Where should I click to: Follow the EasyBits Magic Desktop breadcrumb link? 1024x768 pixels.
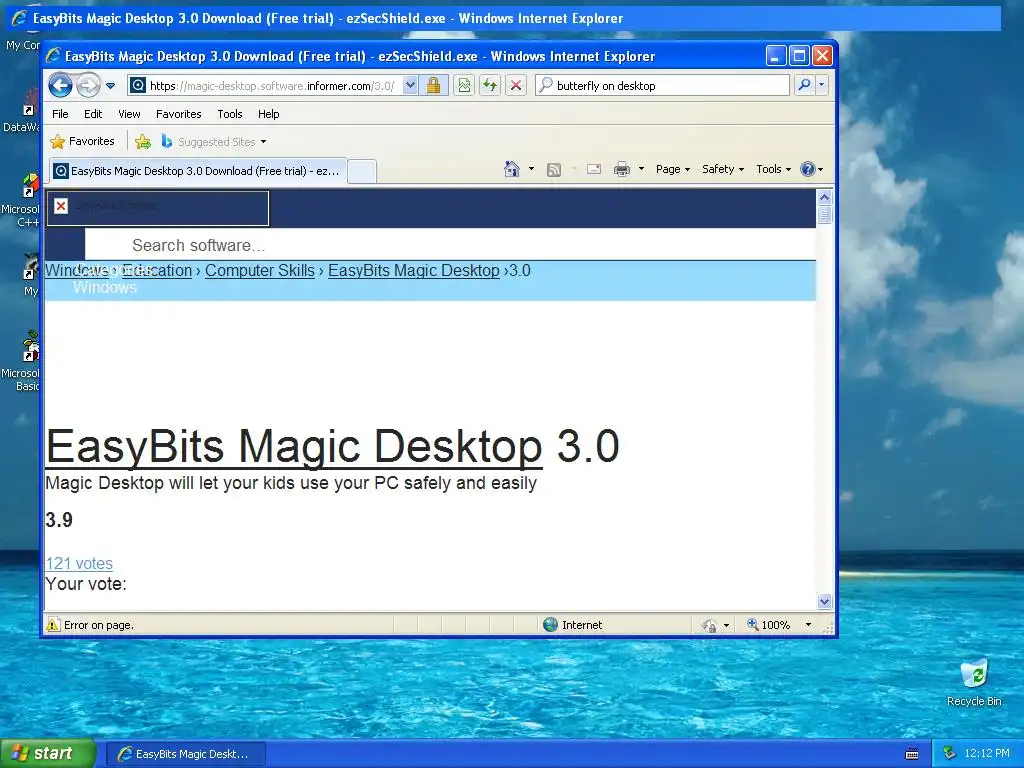point(414,270)
